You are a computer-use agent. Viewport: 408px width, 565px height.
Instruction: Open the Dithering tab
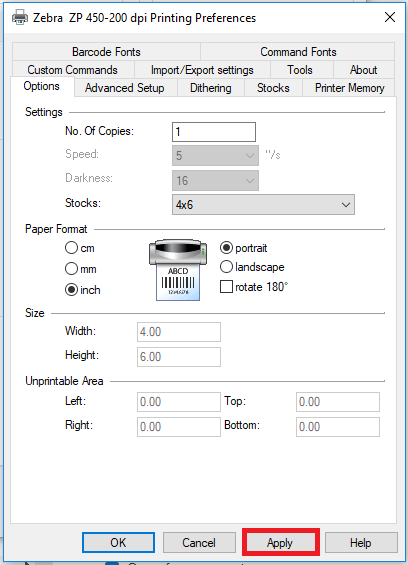pyautogui.click(x=210, y=88)
